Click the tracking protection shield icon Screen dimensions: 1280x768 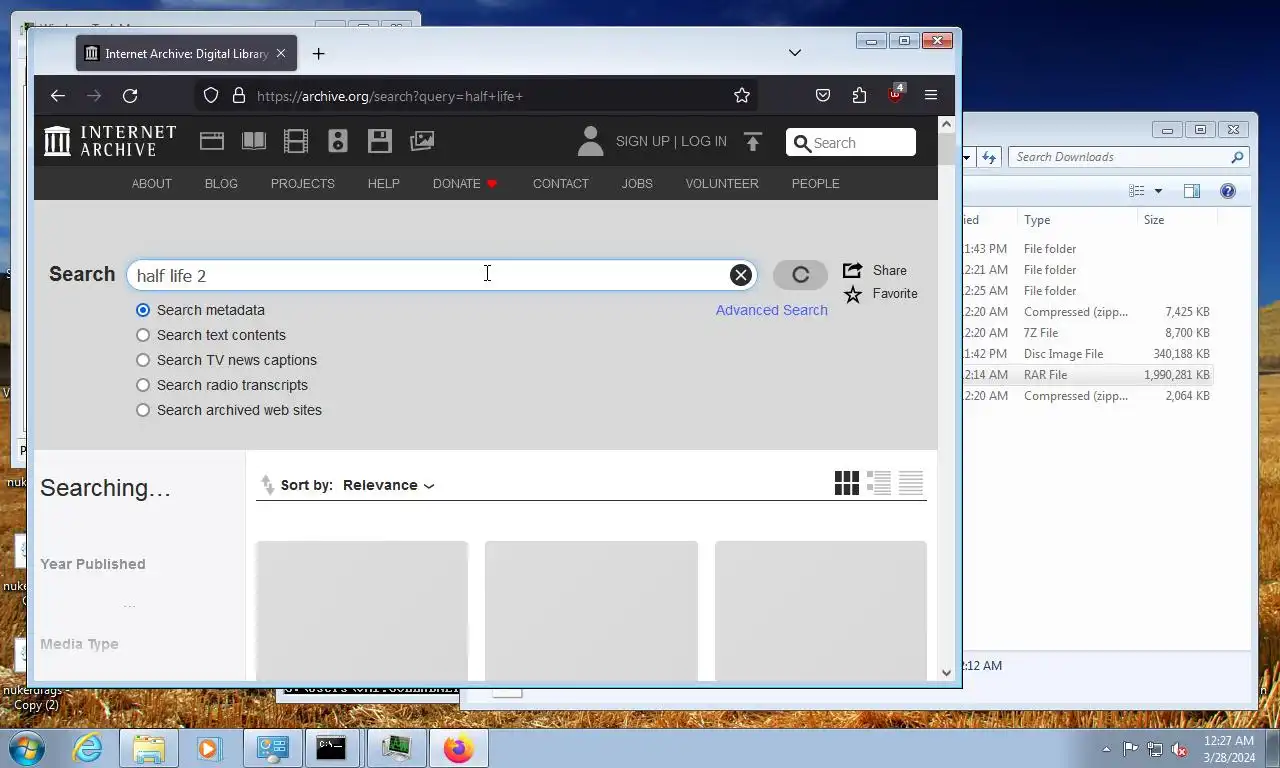[211, 96]
